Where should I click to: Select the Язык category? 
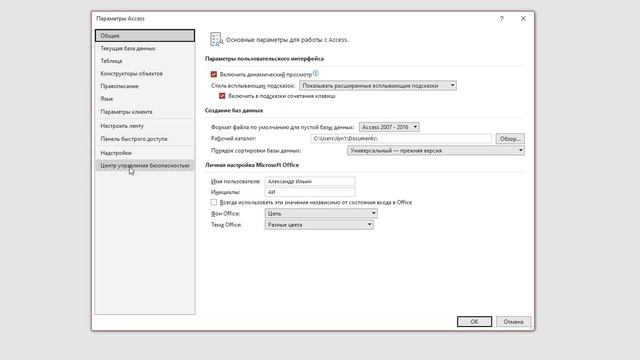tap(145, 99)
